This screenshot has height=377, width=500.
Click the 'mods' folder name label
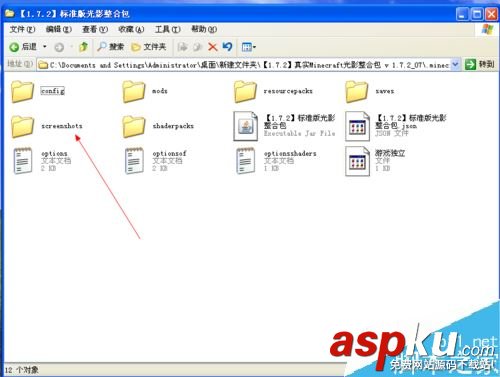pos(160,91)
